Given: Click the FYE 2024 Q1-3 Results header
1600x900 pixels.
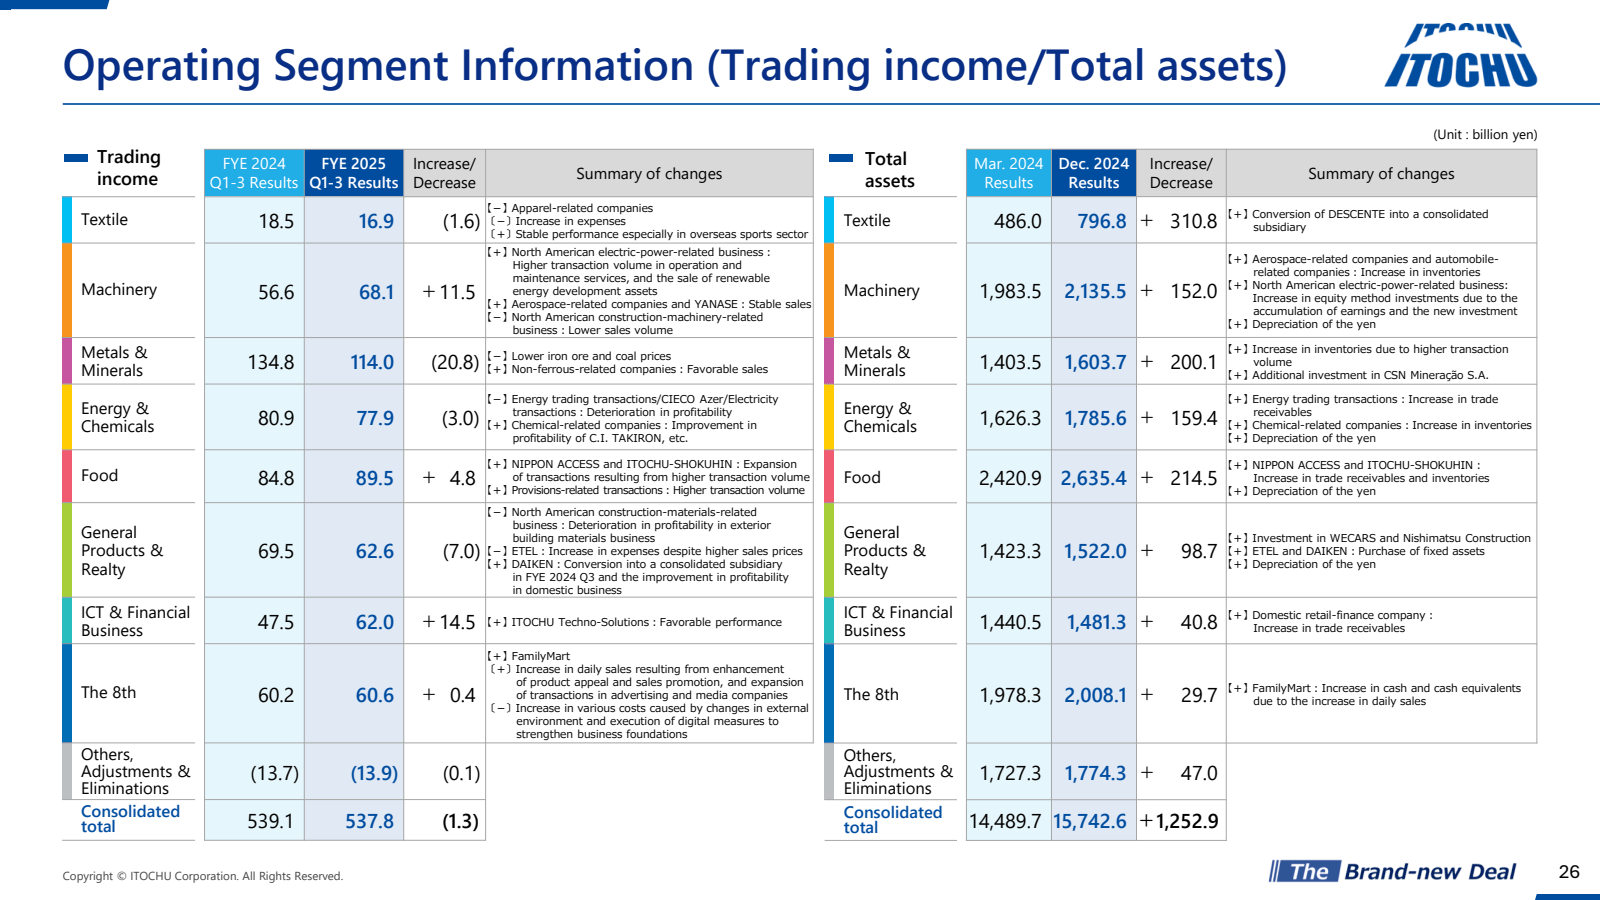Looking at the screenshot, I should (254, 173).
